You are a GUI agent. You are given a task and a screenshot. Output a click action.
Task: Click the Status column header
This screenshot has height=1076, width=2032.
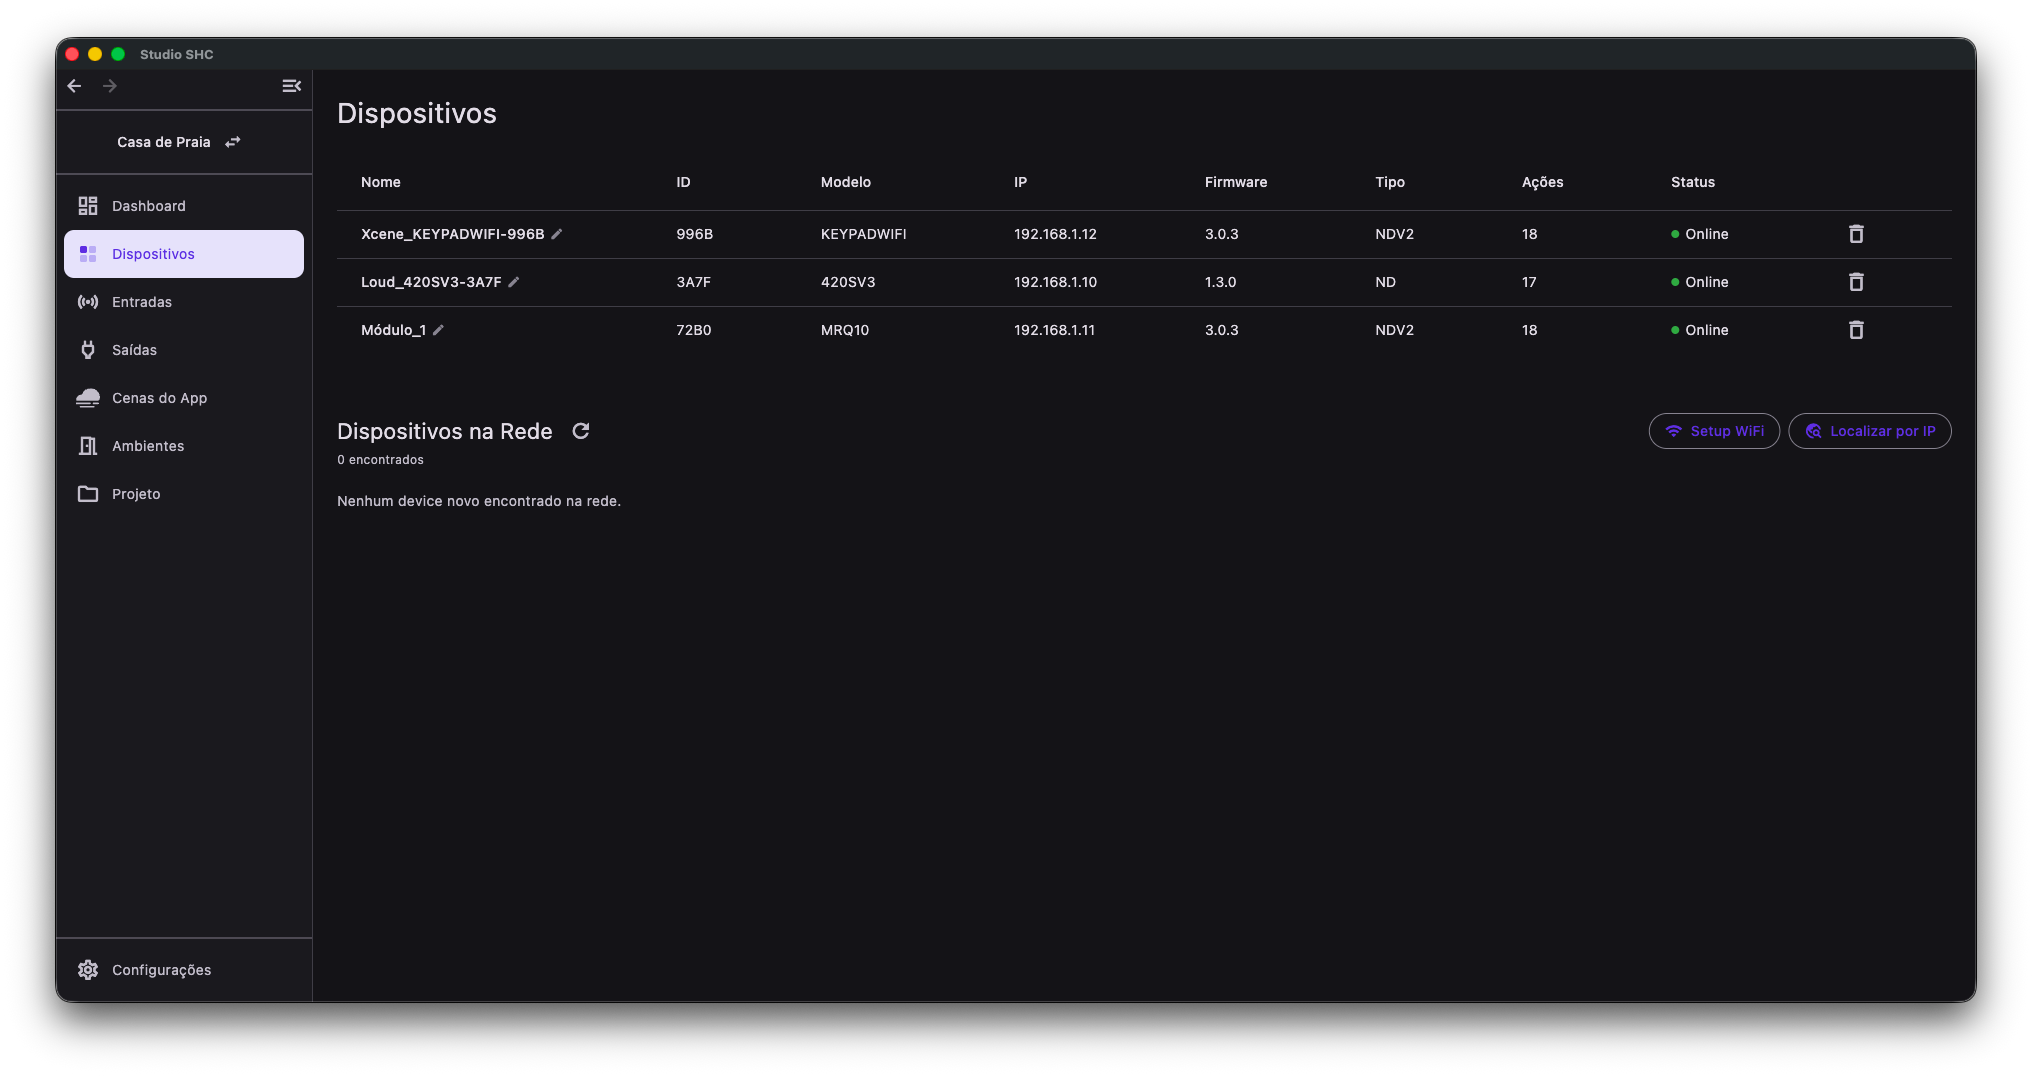pyautogui.click(x=1693, y=182)
